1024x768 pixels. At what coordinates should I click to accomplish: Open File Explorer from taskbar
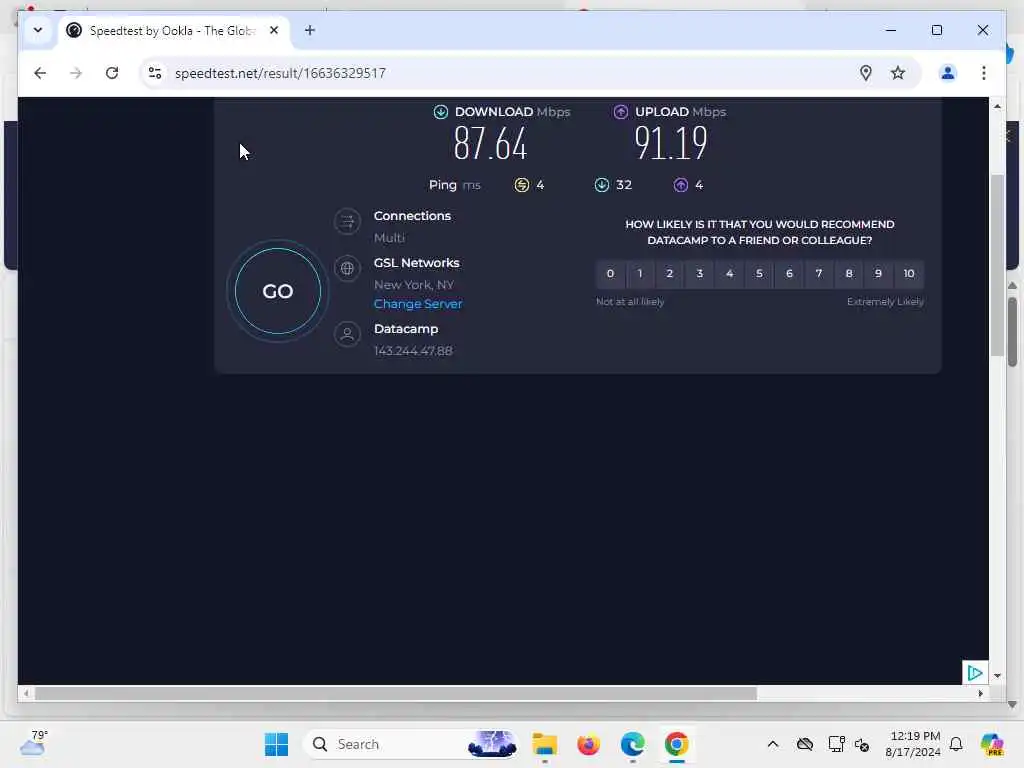545,744
